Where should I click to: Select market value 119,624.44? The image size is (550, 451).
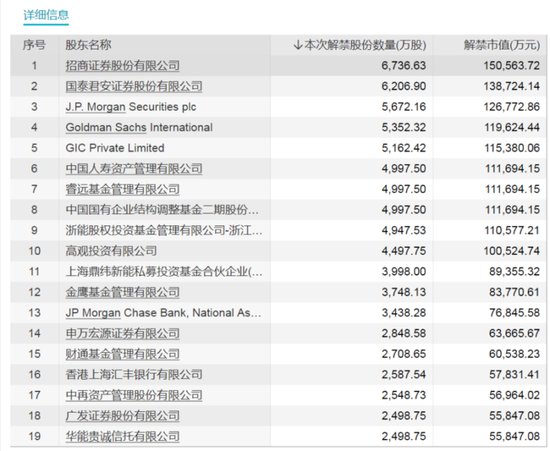512,127
